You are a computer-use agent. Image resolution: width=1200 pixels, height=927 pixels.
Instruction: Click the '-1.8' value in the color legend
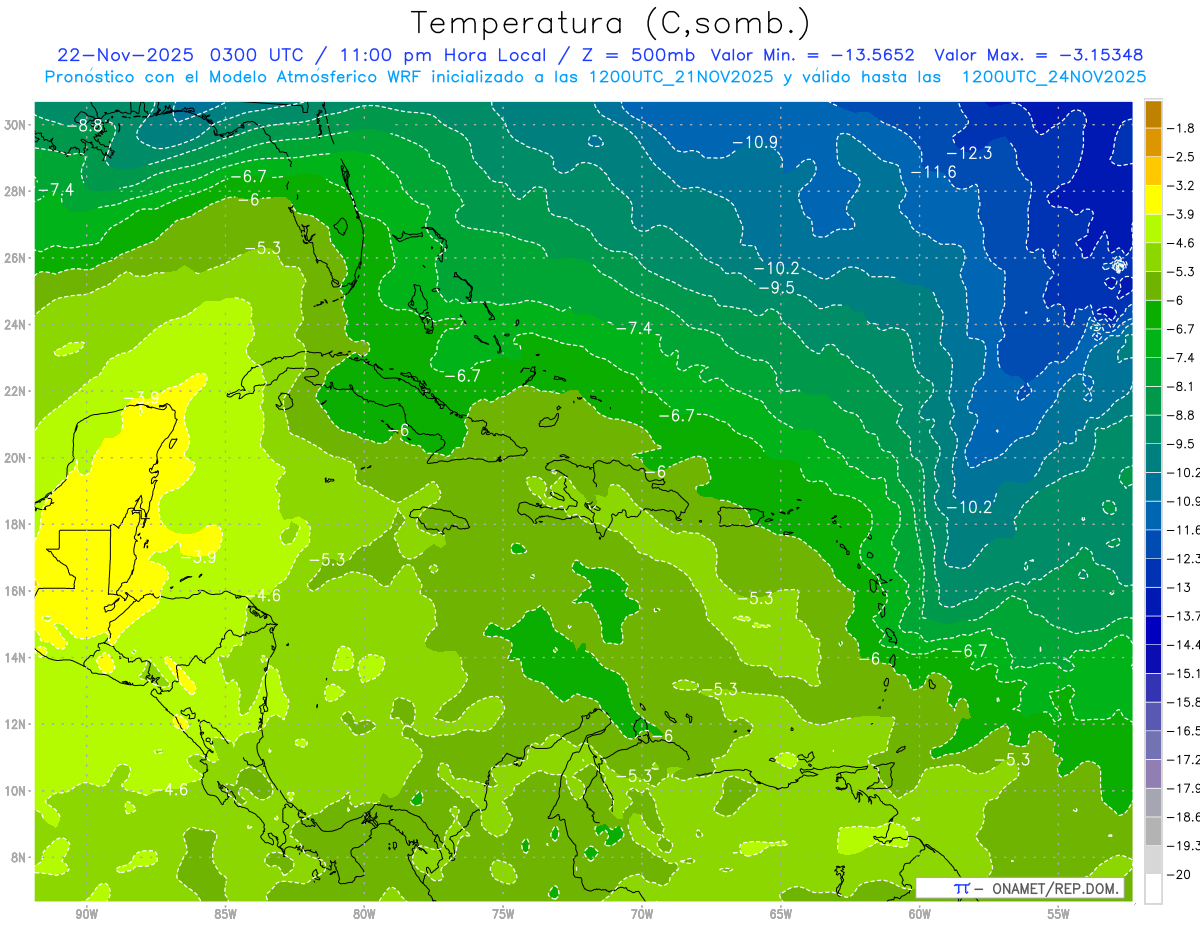click(x=1181, y=129)
